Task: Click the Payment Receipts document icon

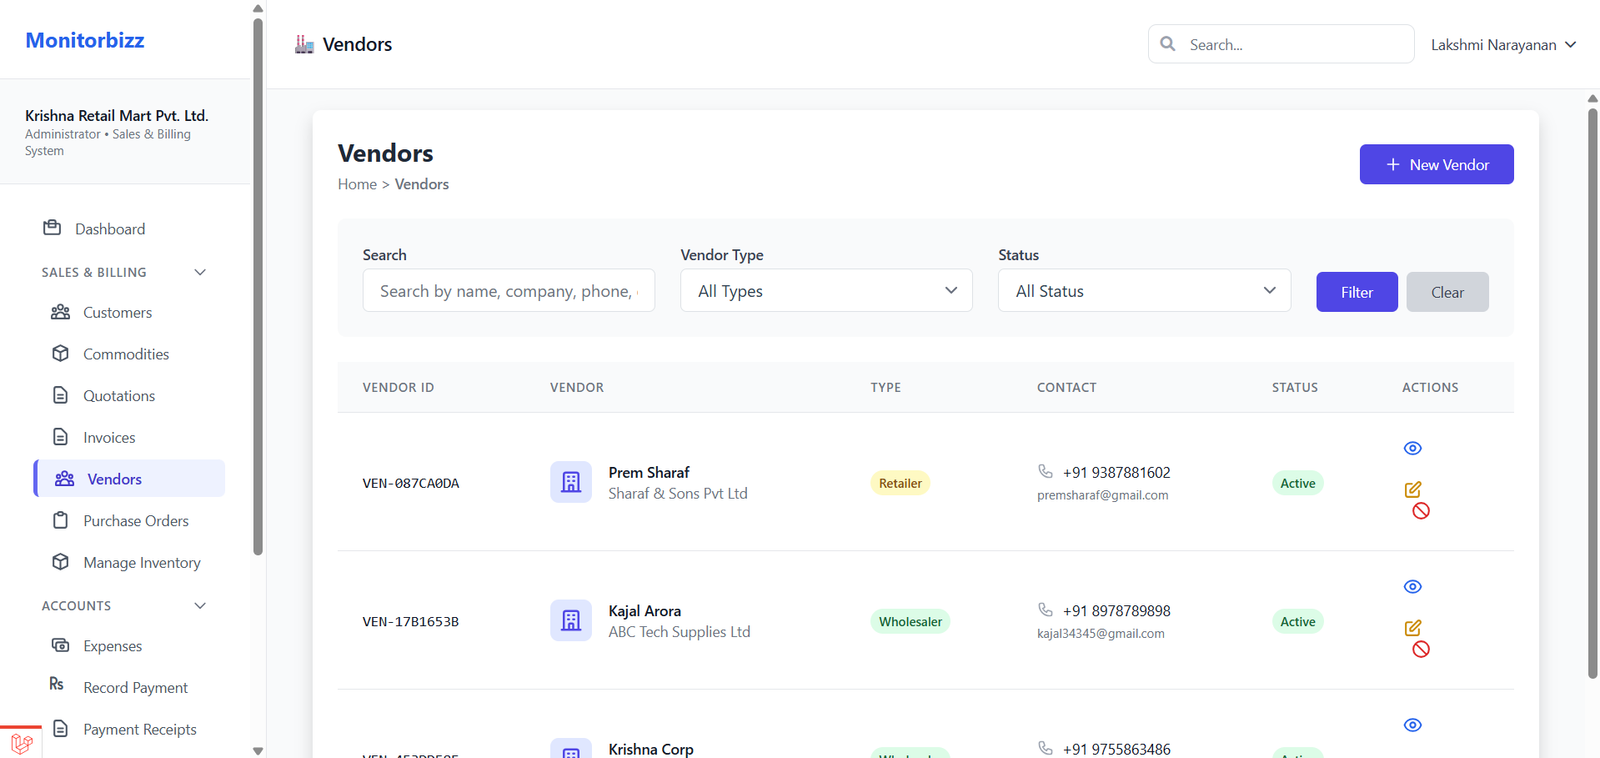Action: pyautogui.click(x=60, y=729)
